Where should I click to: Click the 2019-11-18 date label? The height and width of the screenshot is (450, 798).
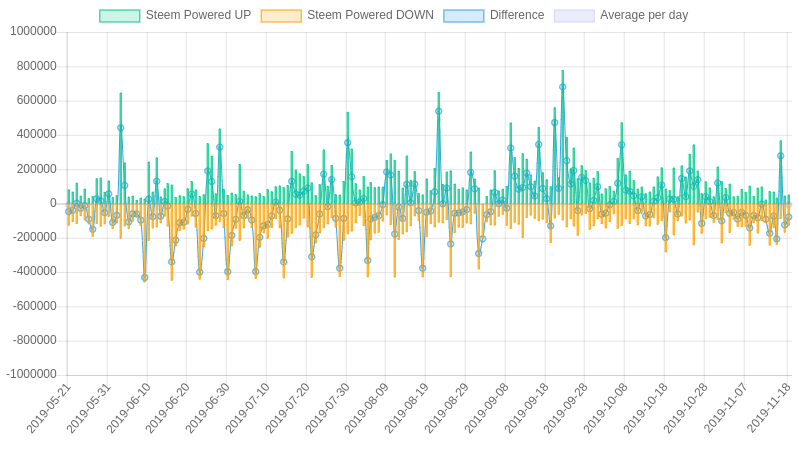point(768,408)
